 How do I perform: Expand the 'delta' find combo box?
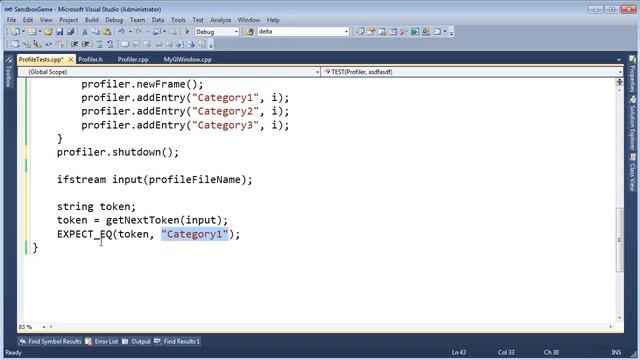(346, 31)
